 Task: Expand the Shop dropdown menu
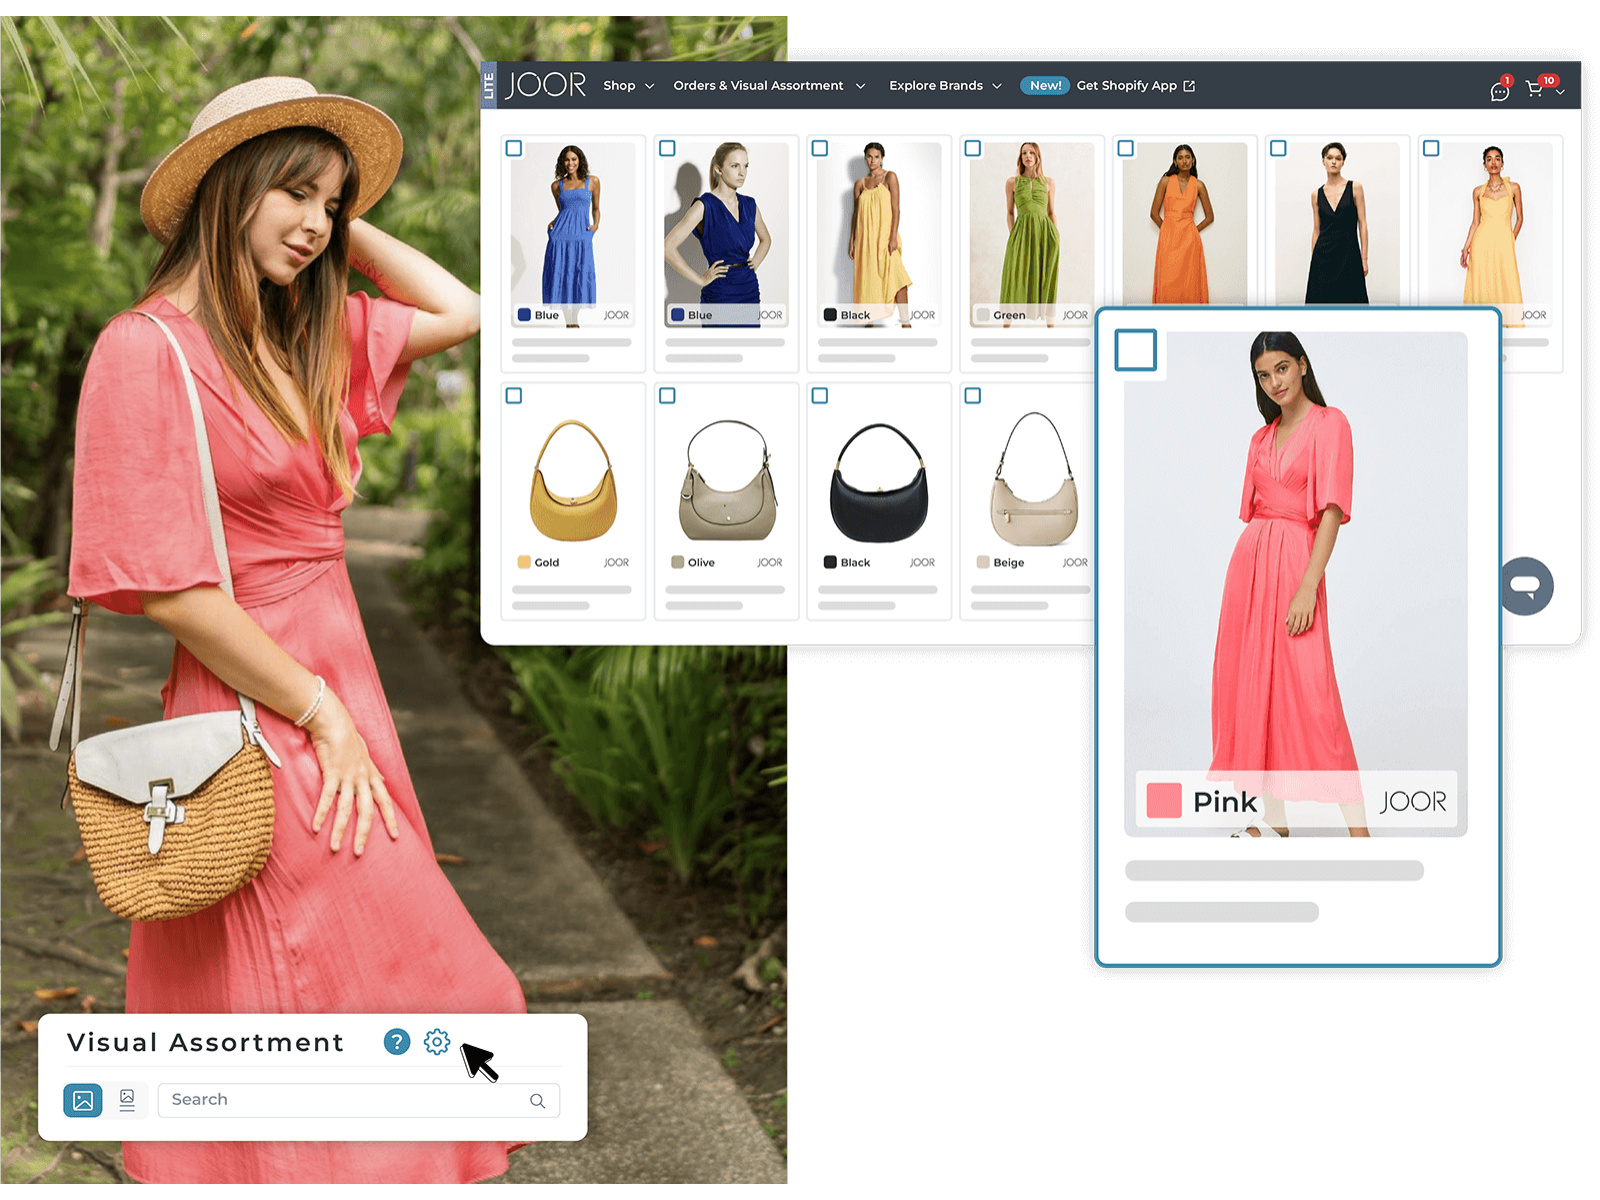pos(628,86)
